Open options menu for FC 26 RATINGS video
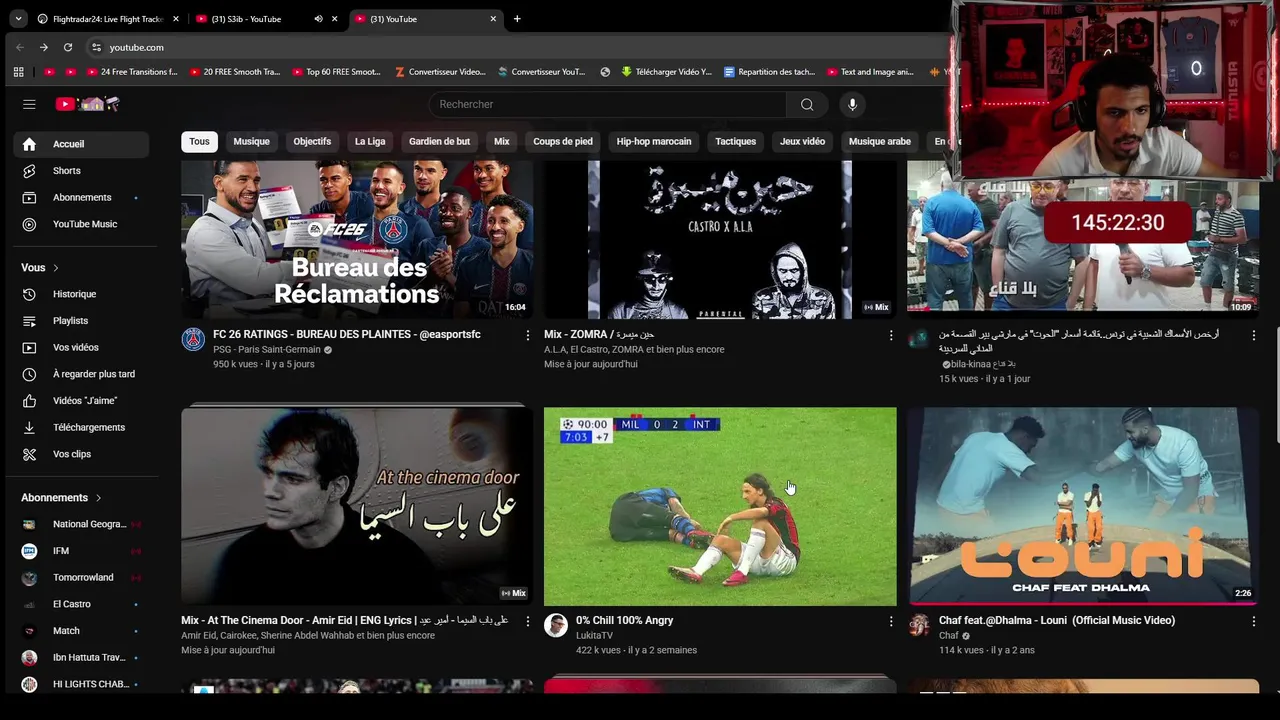This screenshot has height=720, width=1280. click(528, 336)
